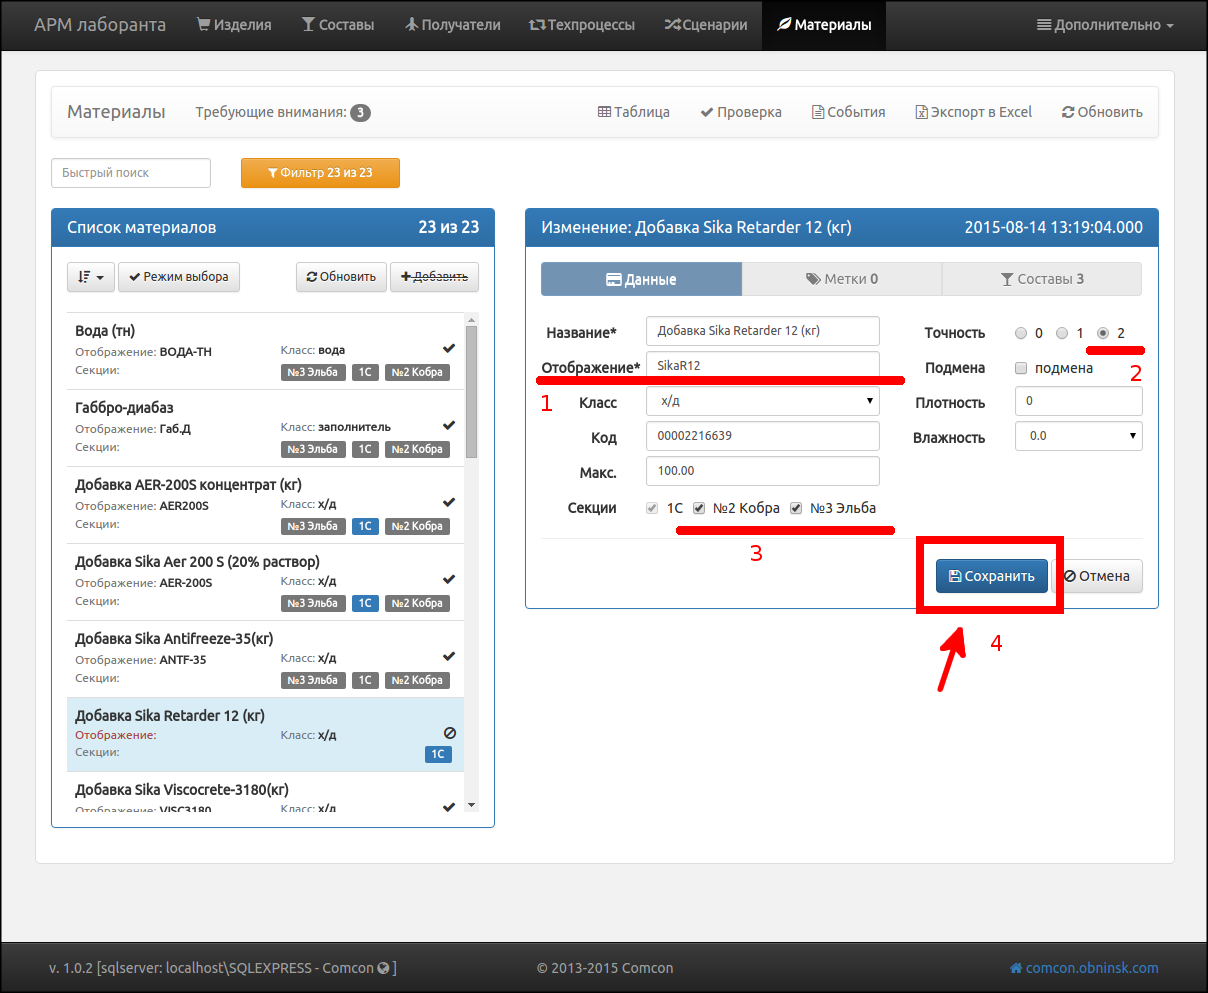This screenshot has width=1208, height=993.
Task: Select the Материалы navigation tab
Action: tap(823, 25)
